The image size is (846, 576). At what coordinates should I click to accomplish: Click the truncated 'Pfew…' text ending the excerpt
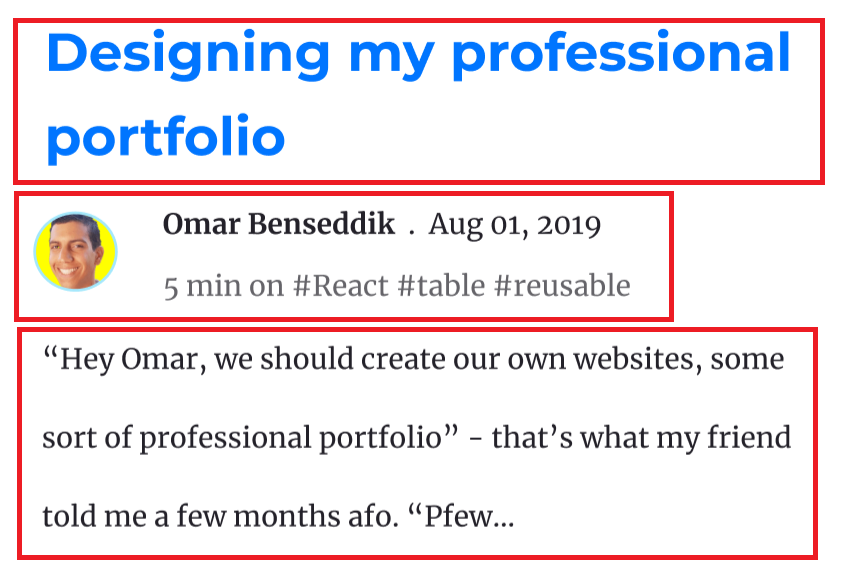[x=461, y=516]
